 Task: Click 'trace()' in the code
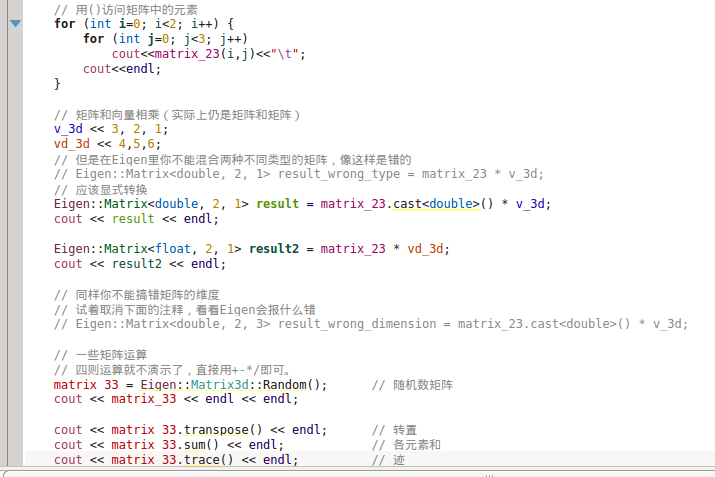[x=208, y=459]
